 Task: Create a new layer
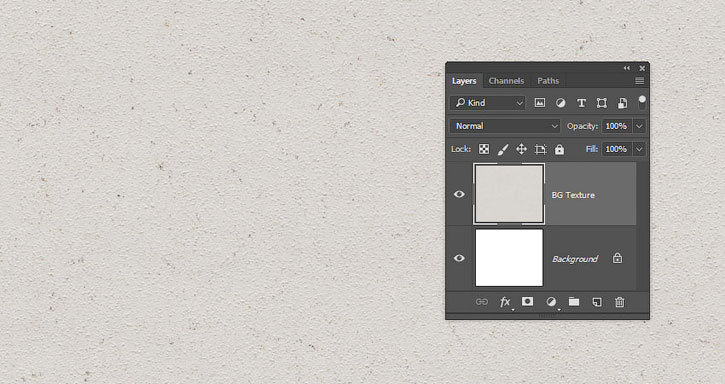pos(597,302)
